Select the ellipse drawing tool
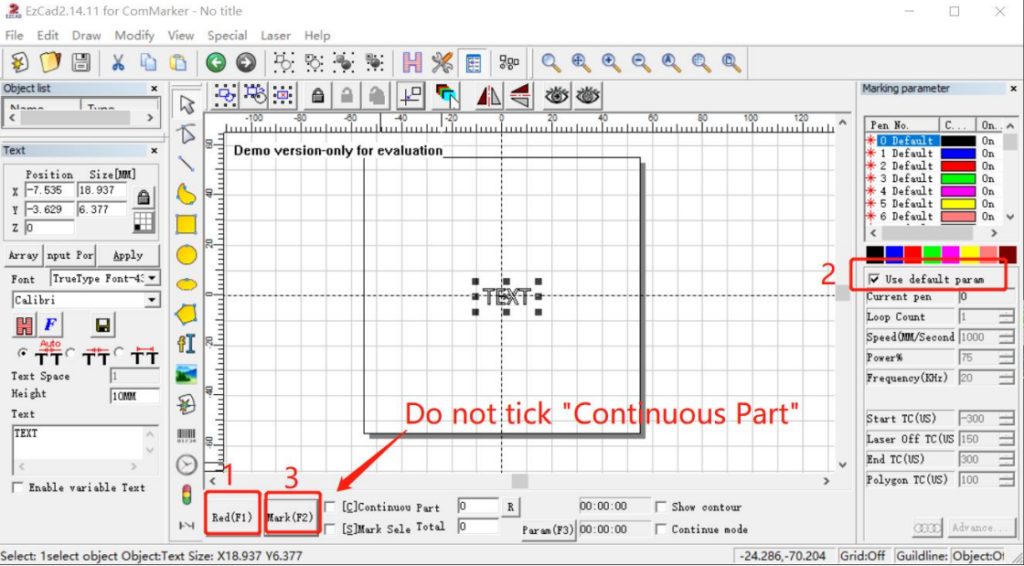Screen dimensions: 1024x566 [186, 284]
